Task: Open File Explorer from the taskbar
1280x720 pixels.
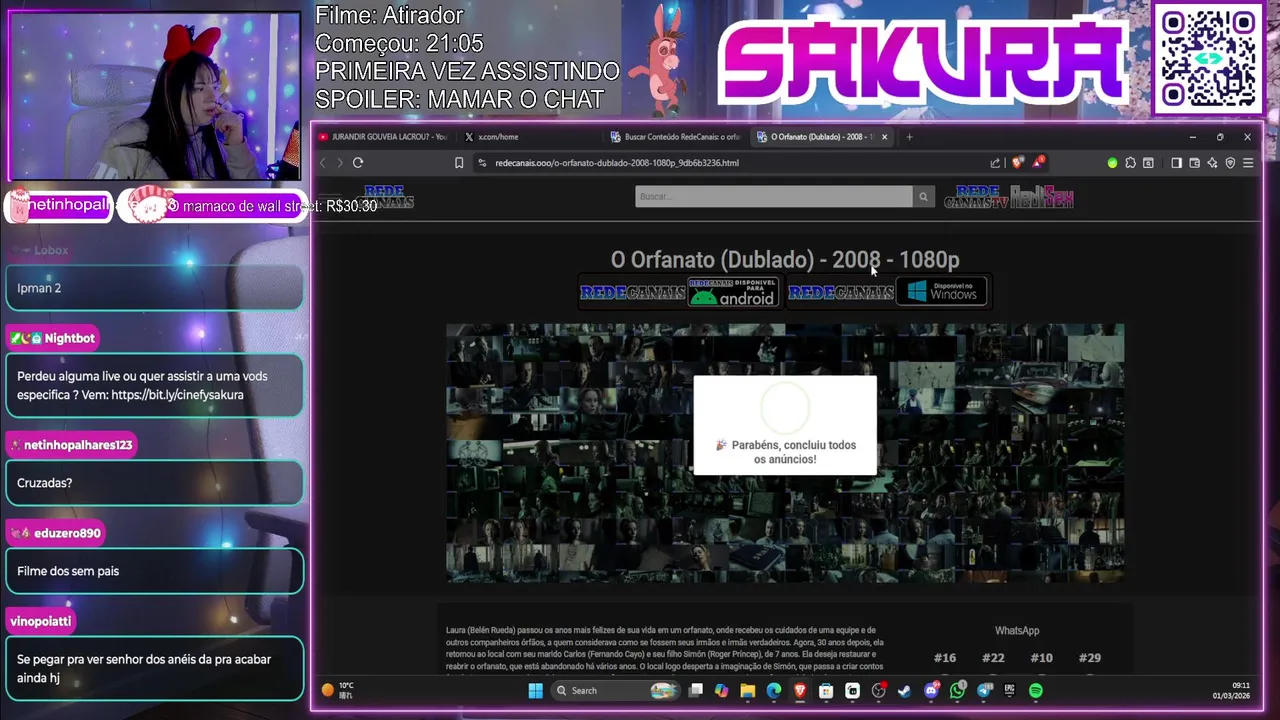Action: (x=748, y=690)
